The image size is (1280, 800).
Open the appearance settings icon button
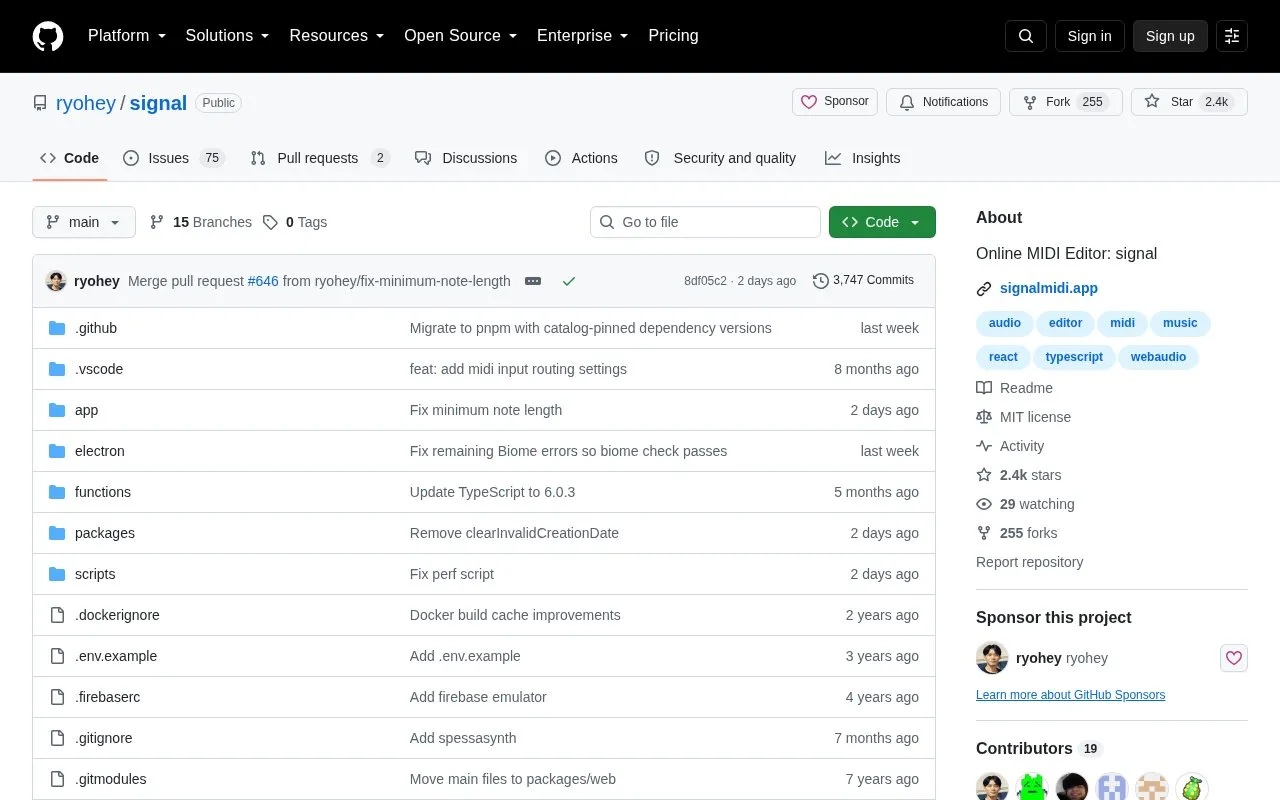coord(1232,36)
